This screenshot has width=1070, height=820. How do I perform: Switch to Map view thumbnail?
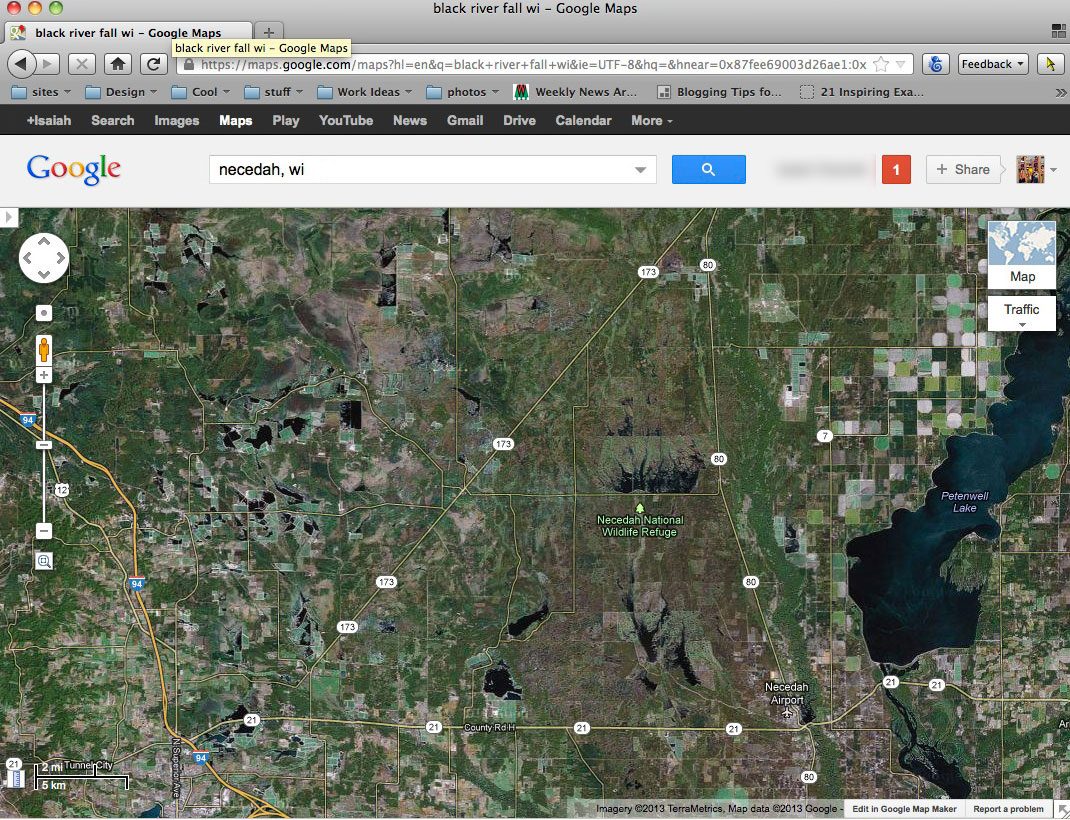tap(1022, 254)
